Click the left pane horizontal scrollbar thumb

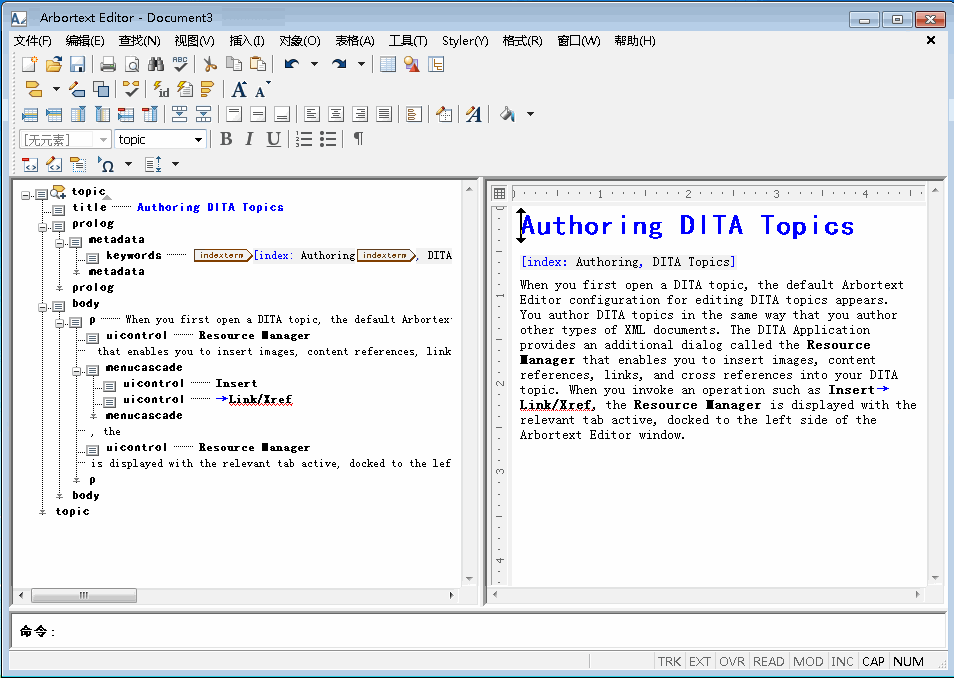pos(84,595)
